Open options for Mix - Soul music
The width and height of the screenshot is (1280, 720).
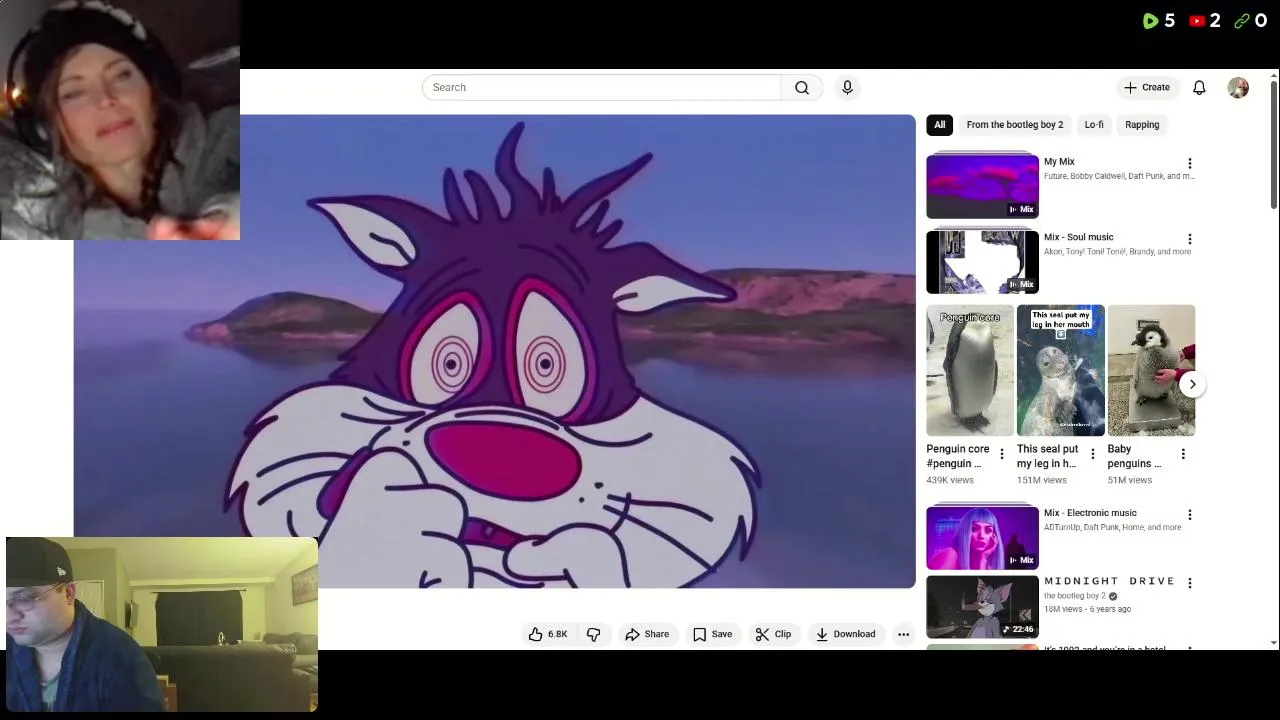point(1189,239)
